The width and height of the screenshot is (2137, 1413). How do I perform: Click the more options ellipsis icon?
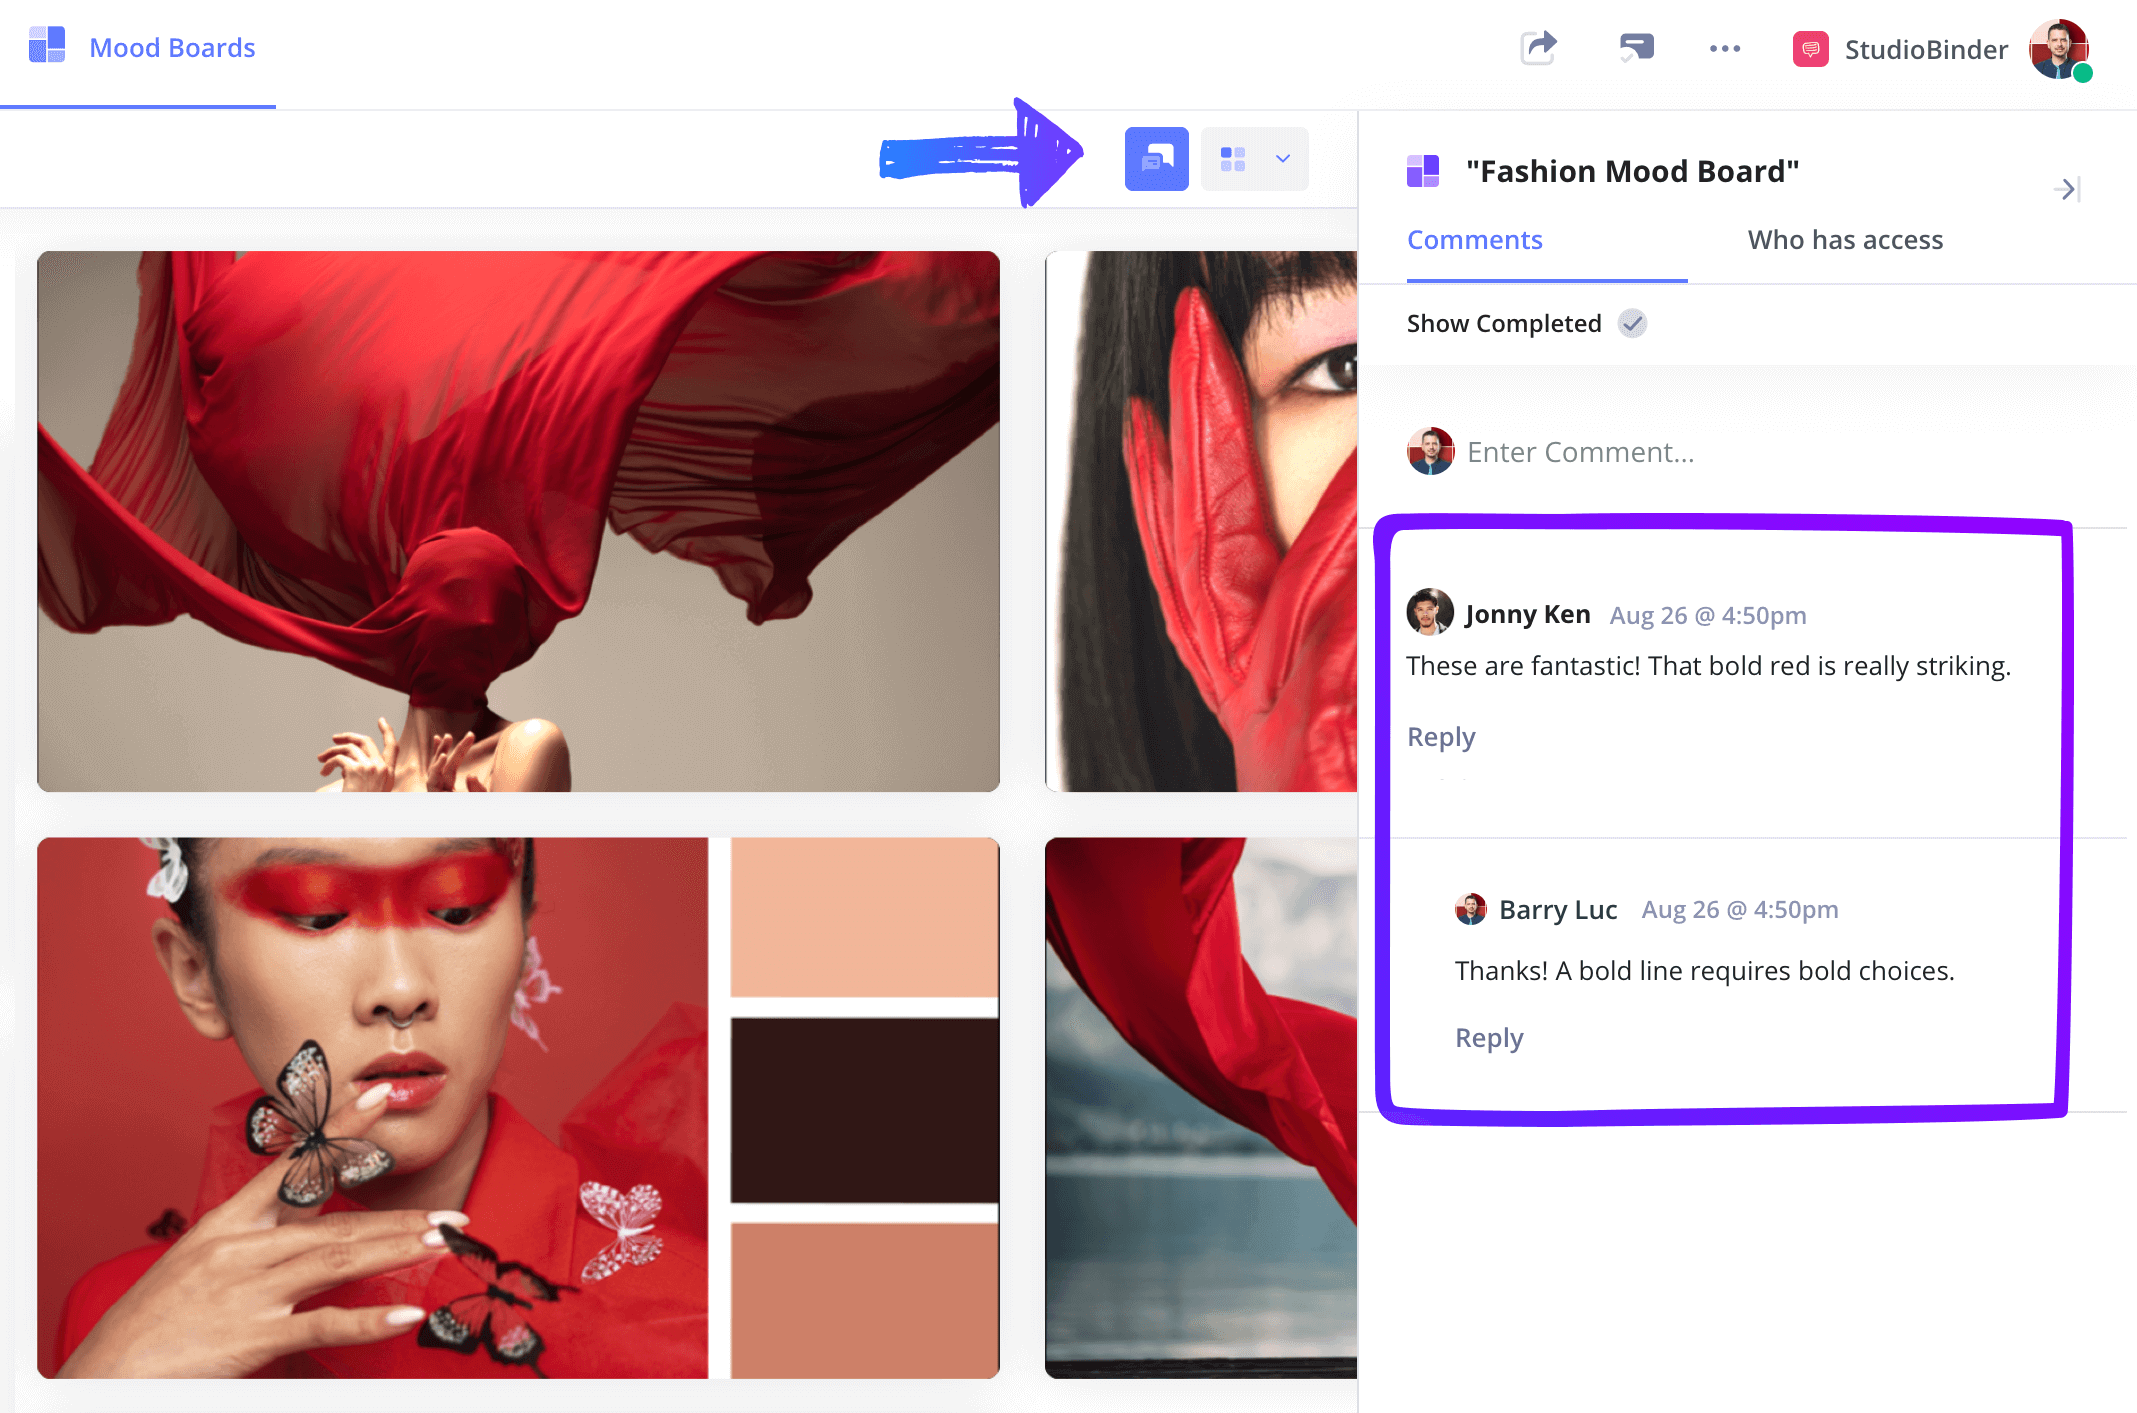click(1725, 44)
